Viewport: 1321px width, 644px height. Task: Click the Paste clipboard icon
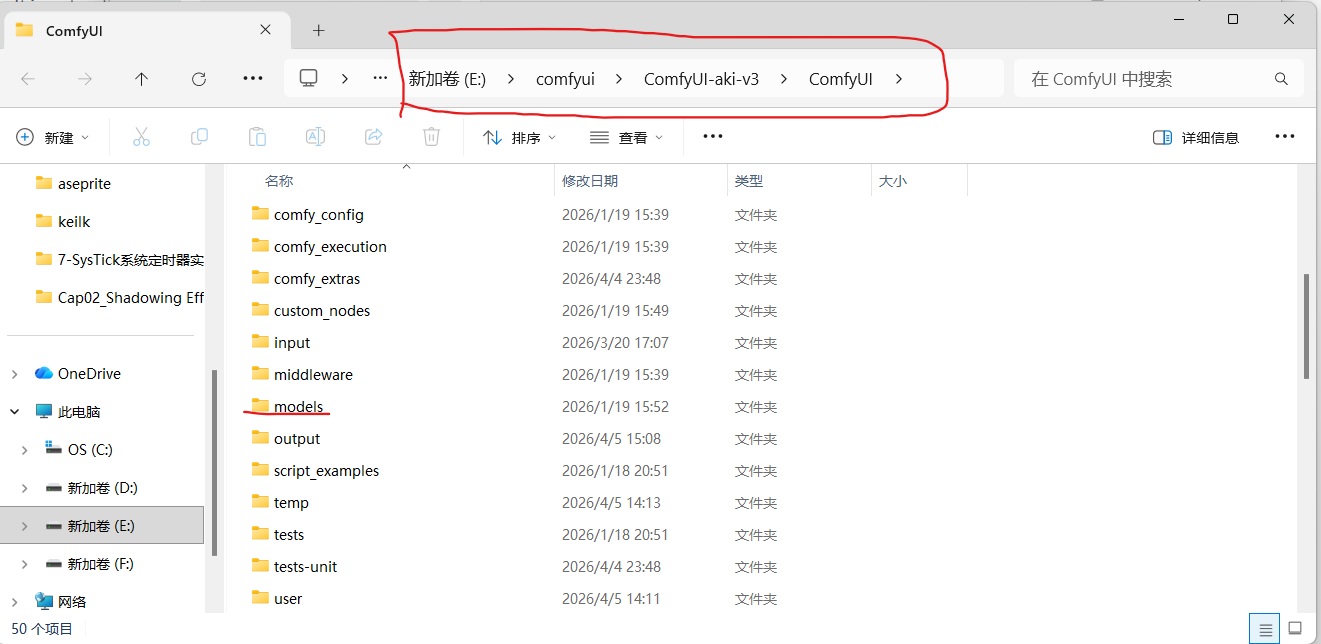[257, 137]
